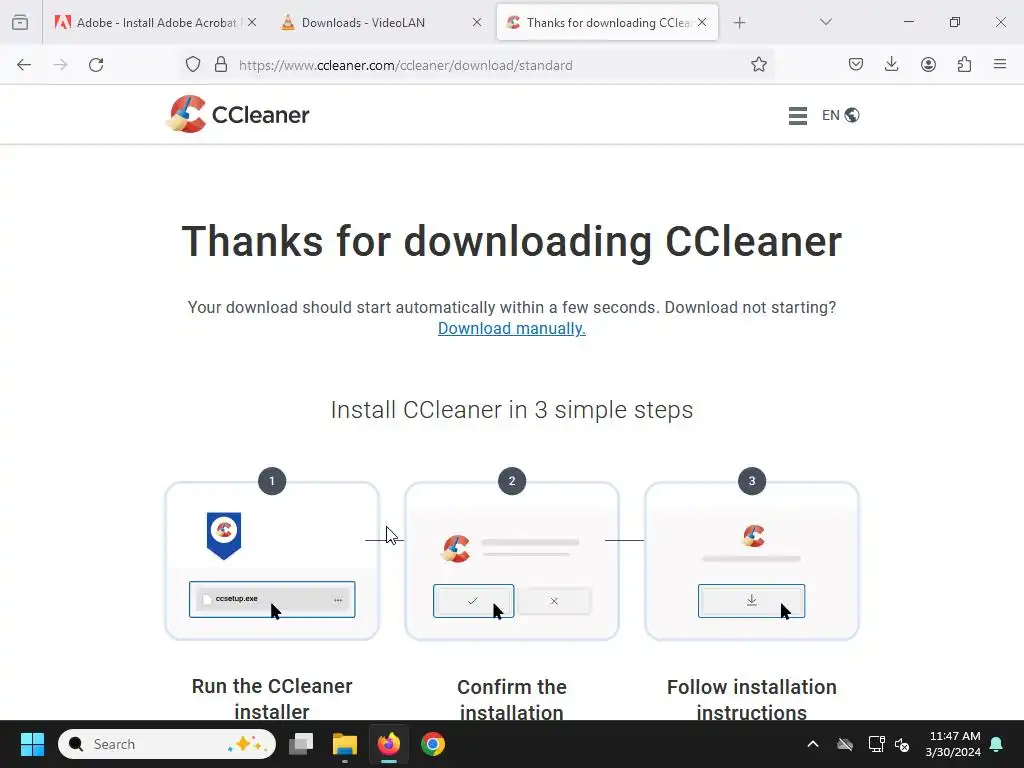
Task: Go back to the previous page
Action: (x=24, y=65)
